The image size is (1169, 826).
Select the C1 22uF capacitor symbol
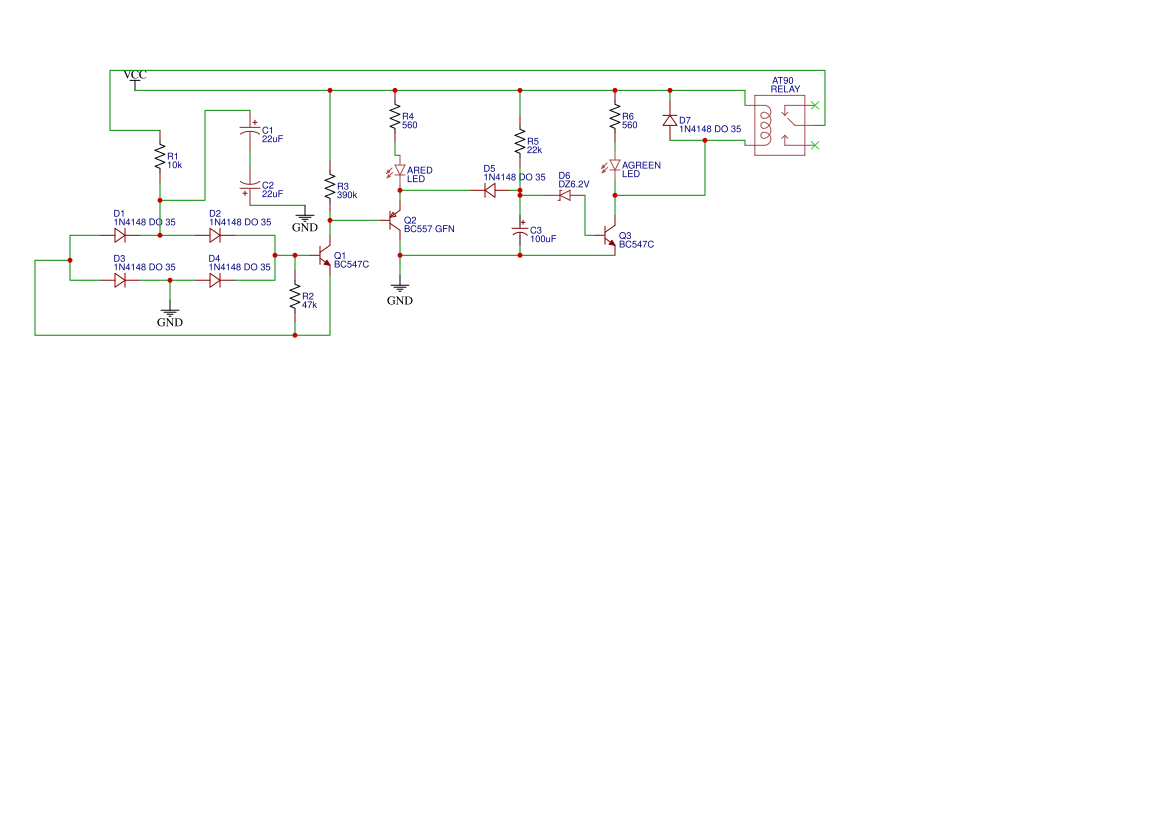pyautogui.click(x=252, y=131)
